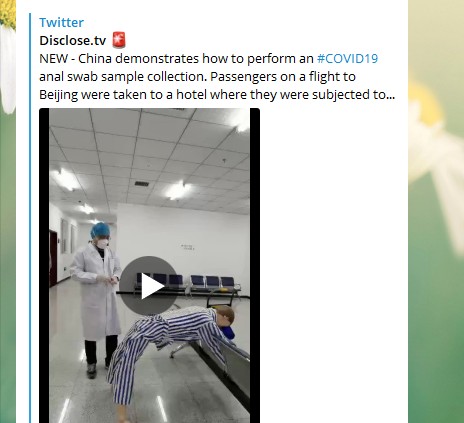
Task: Click the lab-coat worker in video thumbnail
Action: [97, 297]
